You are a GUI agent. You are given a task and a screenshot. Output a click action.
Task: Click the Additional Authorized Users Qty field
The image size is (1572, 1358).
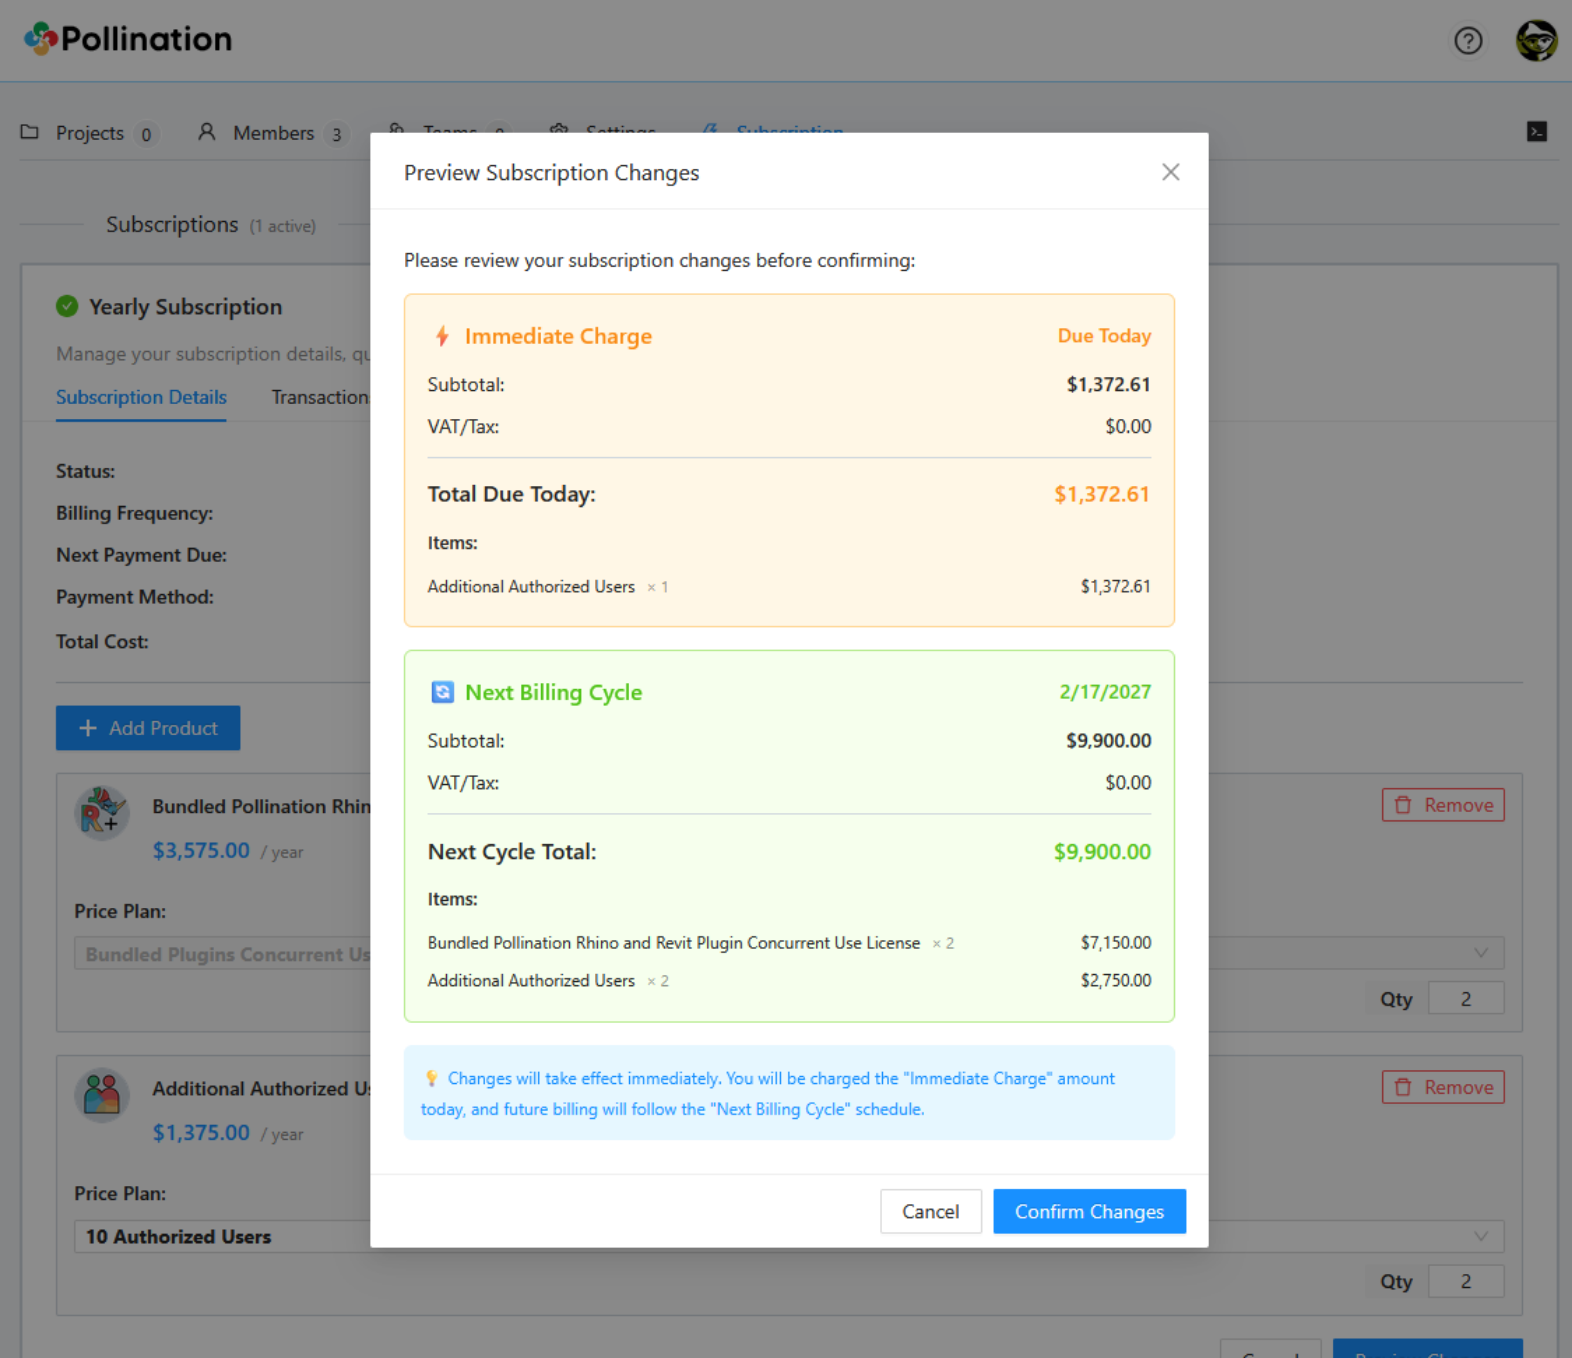pyautogui.click(x=1465, y=1281)
